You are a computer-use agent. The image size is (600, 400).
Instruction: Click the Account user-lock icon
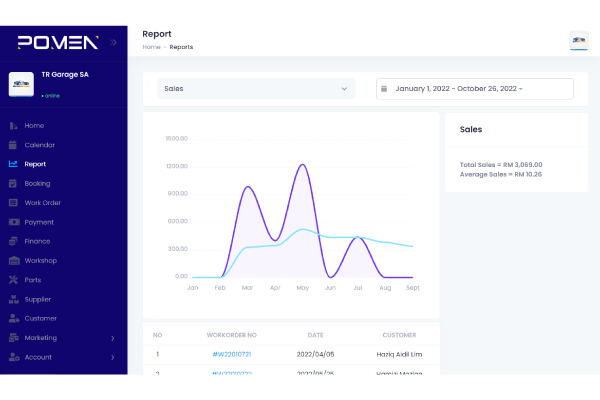point(14,357)
